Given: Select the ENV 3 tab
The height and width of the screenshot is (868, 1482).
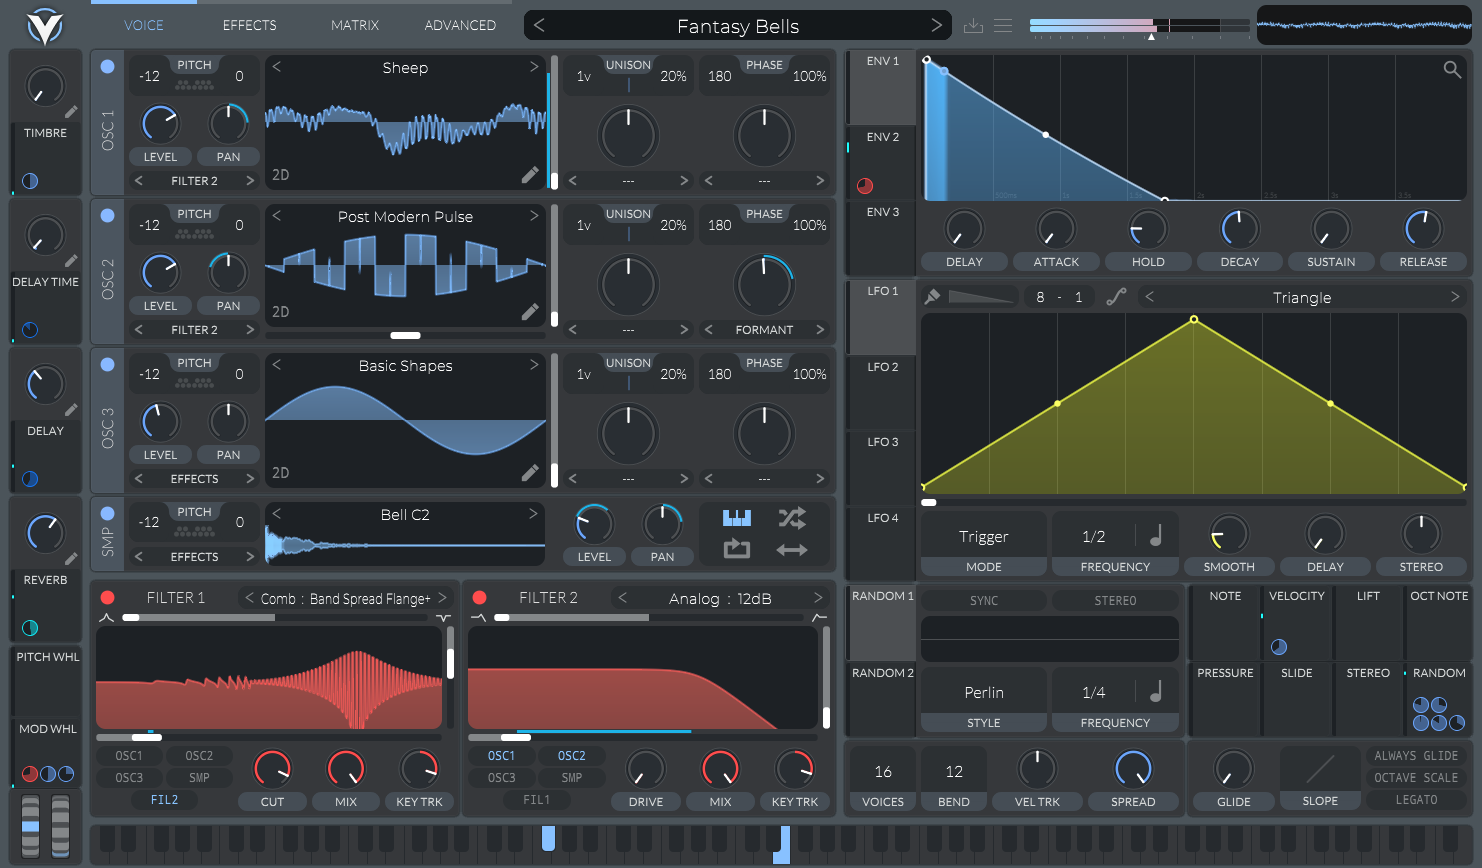Looking at the screenshot, I should pos(881,238).
